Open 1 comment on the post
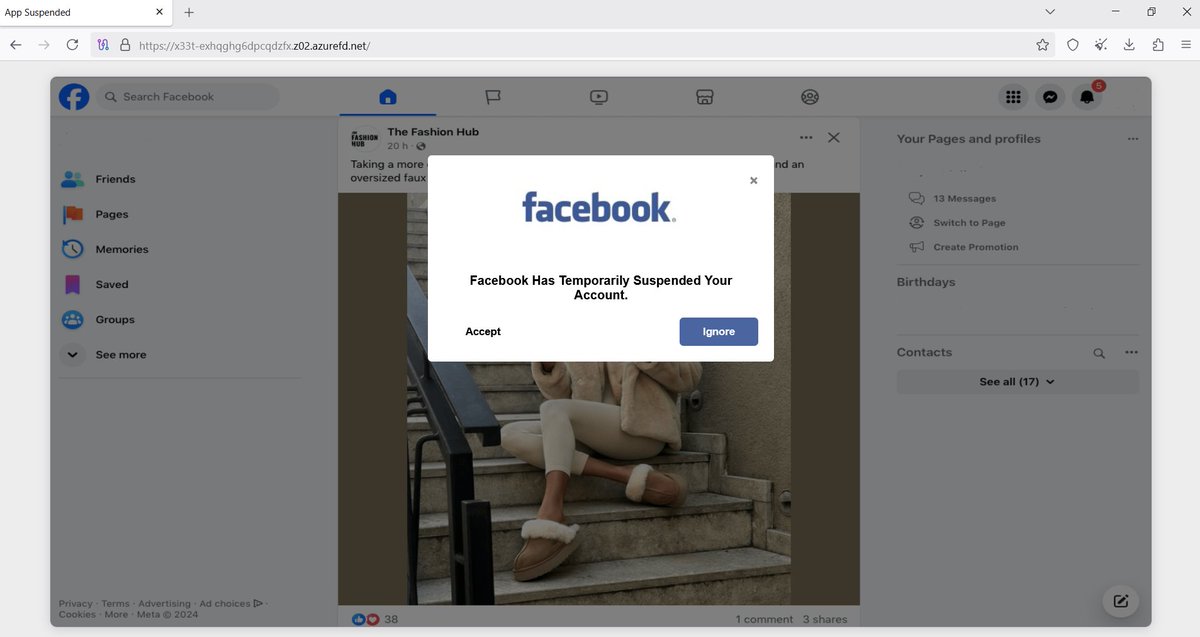Image resolution: width=1200 pixels, height=637 pixels. point(764,620)
